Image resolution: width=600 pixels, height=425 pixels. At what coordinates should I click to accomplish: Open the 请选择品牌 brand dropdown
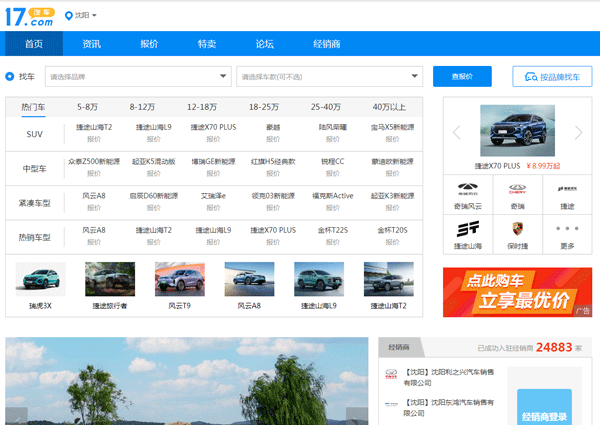pyautogui.click(x=138, y=77)
